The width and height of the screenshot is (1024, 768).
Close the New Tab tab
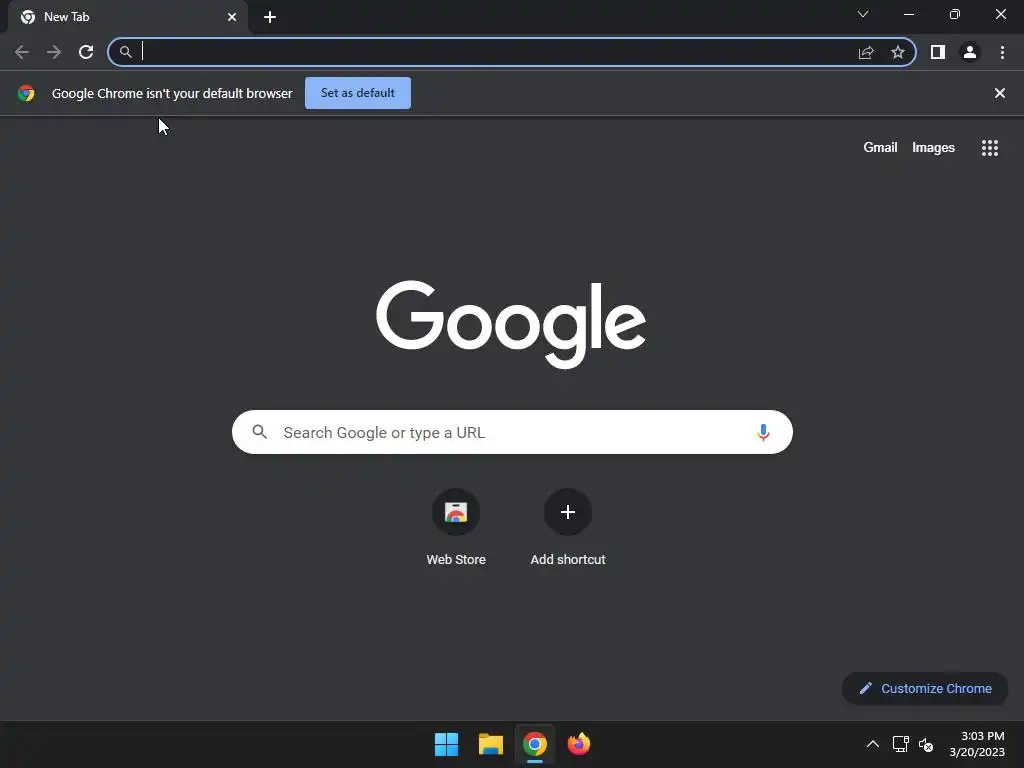(x=232, y=17)
